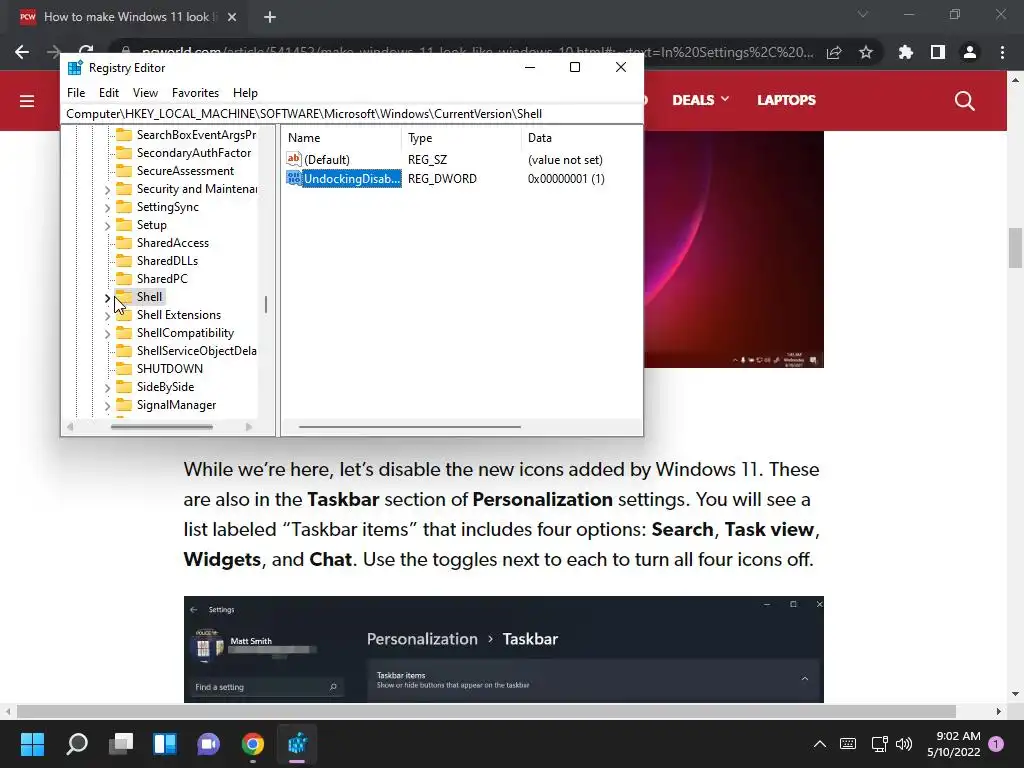The height and width of the screenshot is (768, 1024).
Task: Click the REG_SZ type cell
Action: coord(427,159)
